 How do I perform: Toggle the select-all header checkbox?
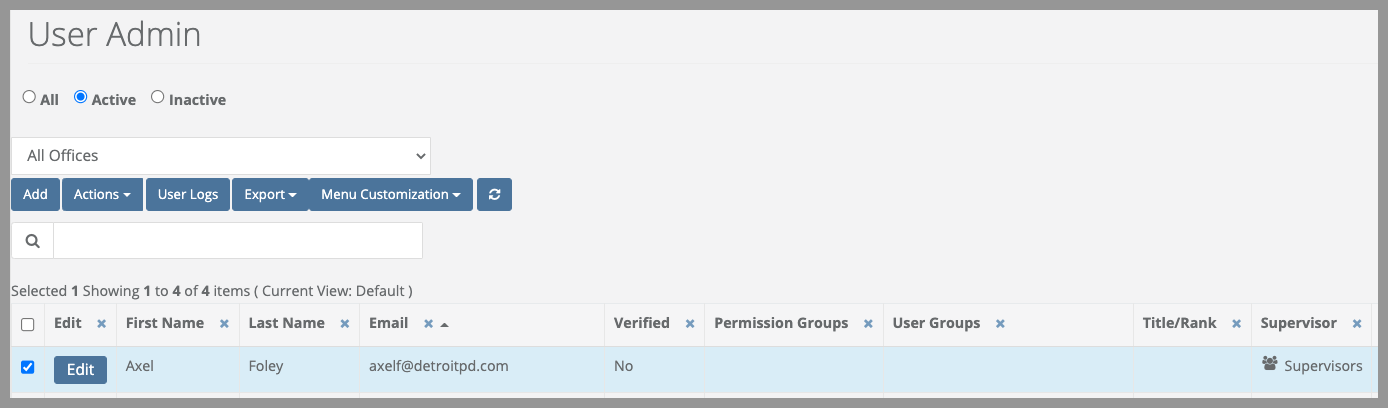pos(28,324)
